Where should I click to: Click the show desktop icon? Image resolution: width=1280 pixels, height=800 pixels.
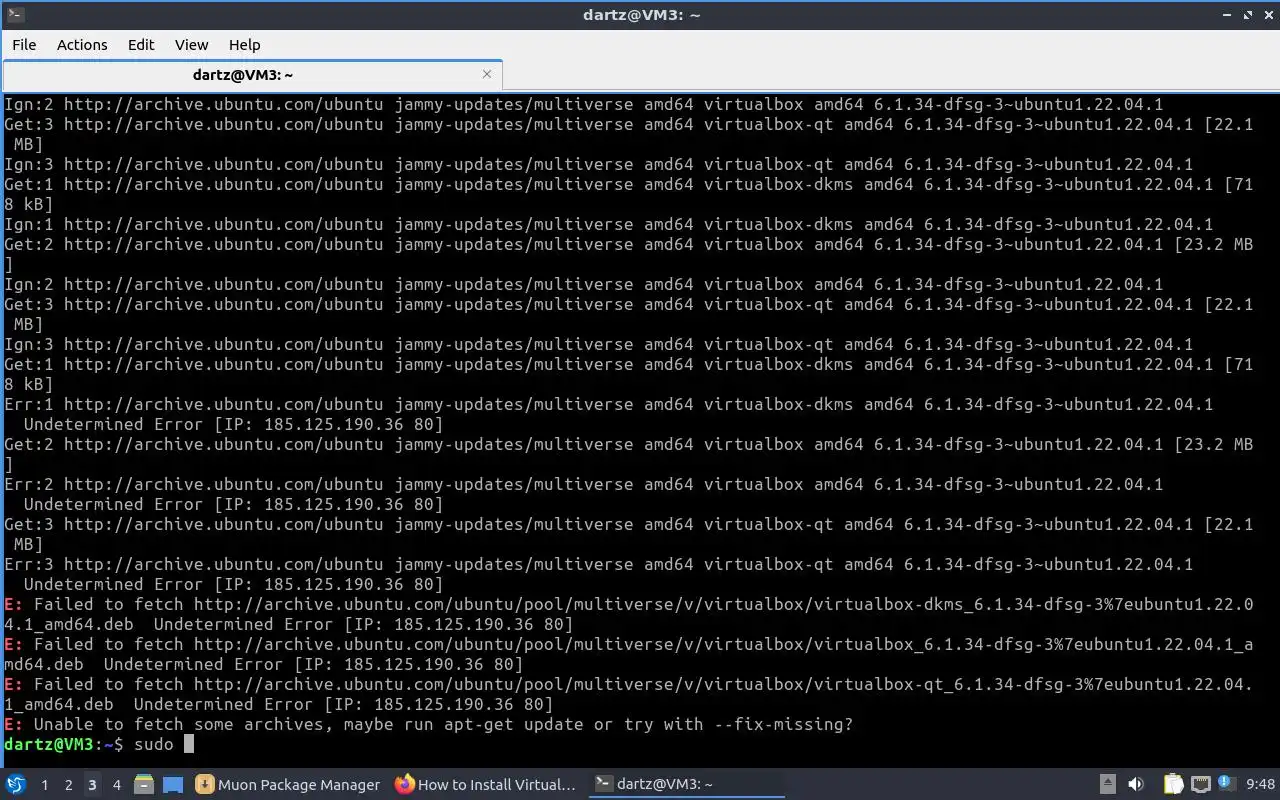(173, 784)
